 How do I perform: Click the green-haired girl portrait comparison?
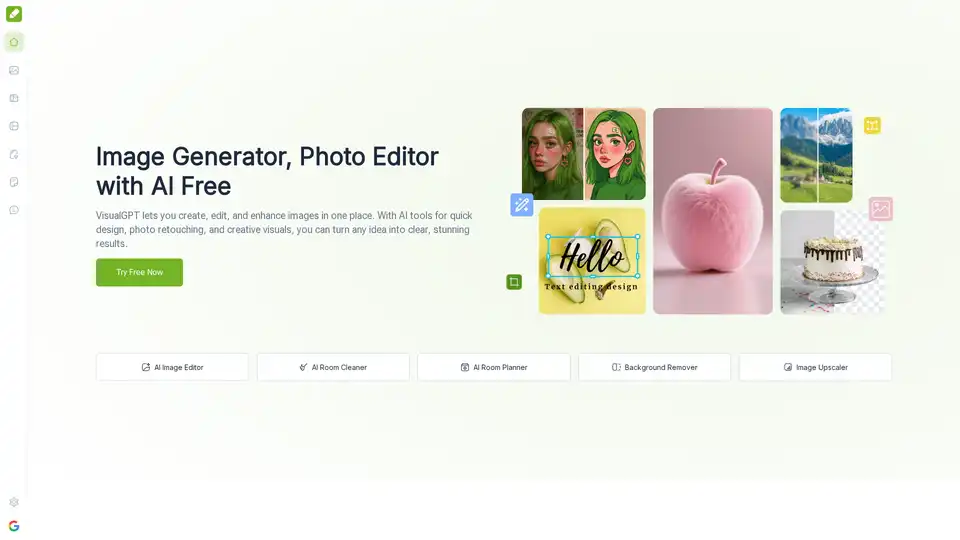coord(583,154)
